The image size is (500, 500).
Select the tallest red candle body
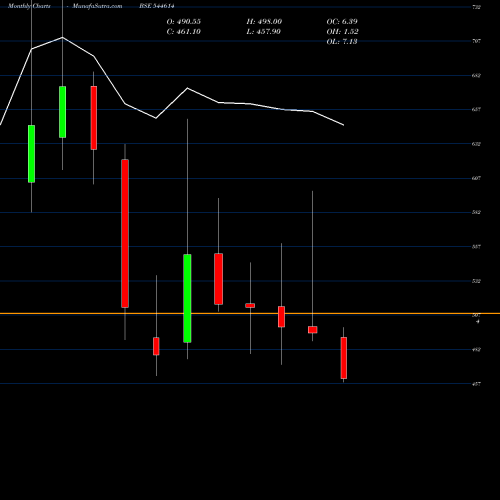coord(125,233)
